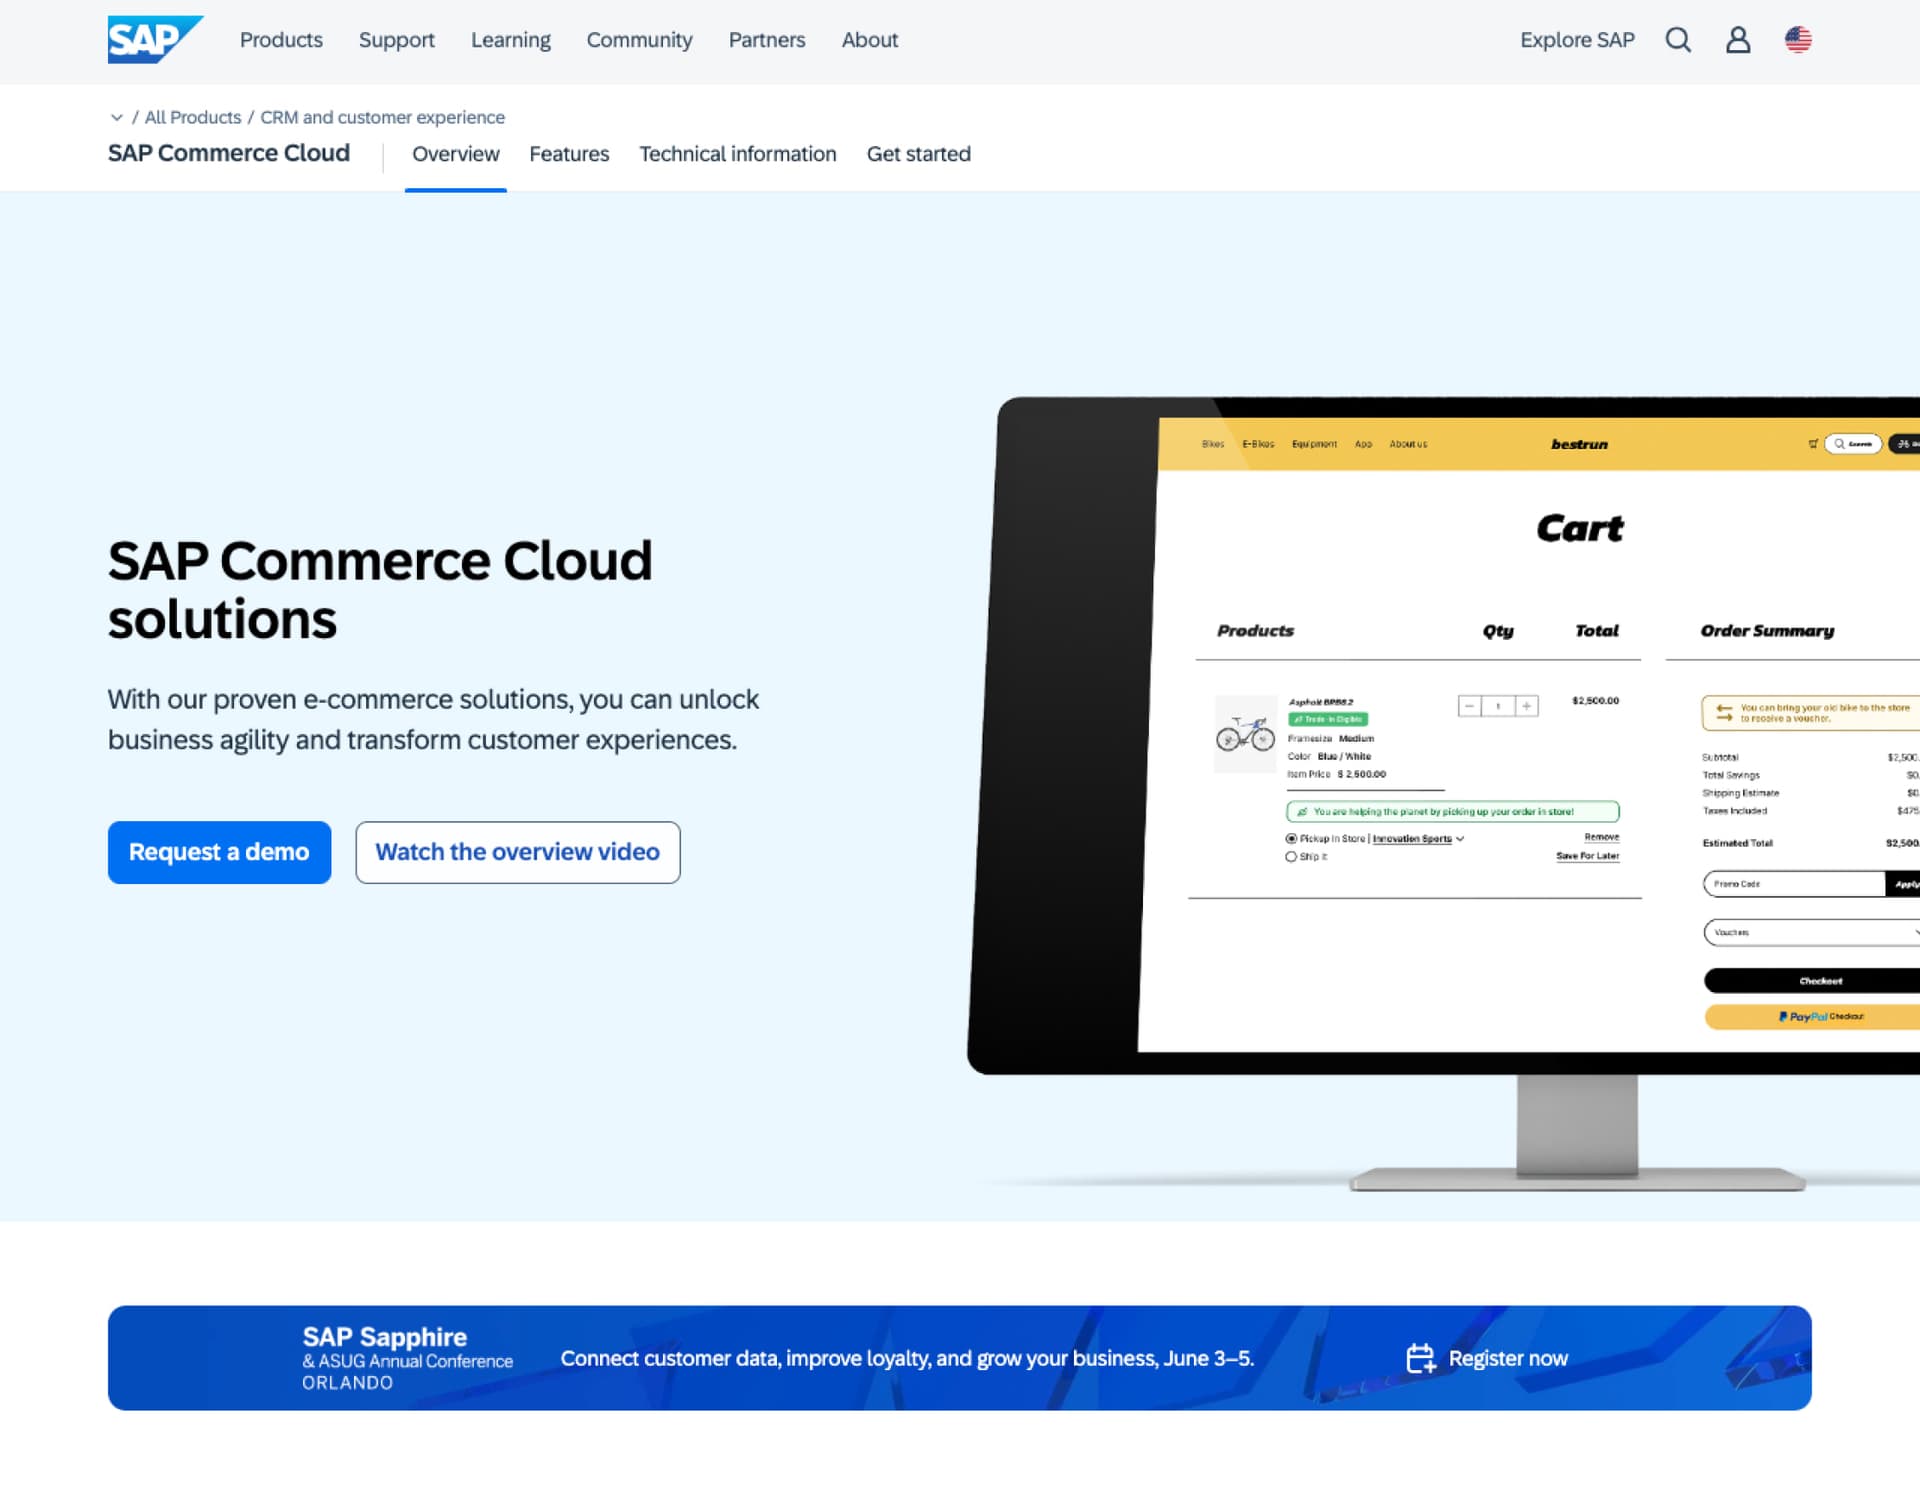Expand the breadcrumb chevron before All Products
Viewport: 1920px width, 1485px height.
pyautogui.click(x=117, y=117)
